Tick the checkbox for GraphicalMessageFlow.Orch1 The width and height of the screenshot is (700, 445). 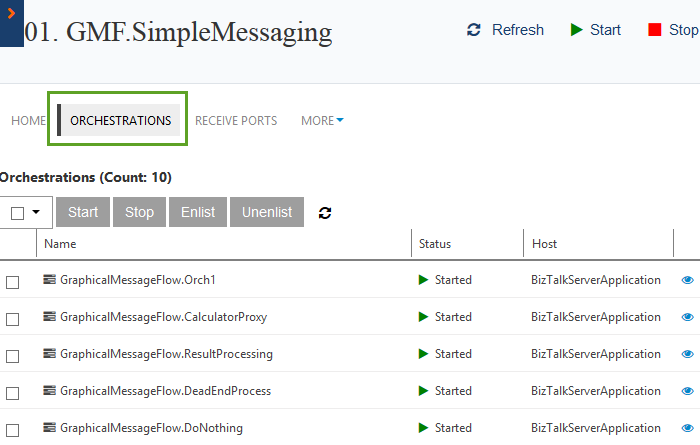coord(13,282)
